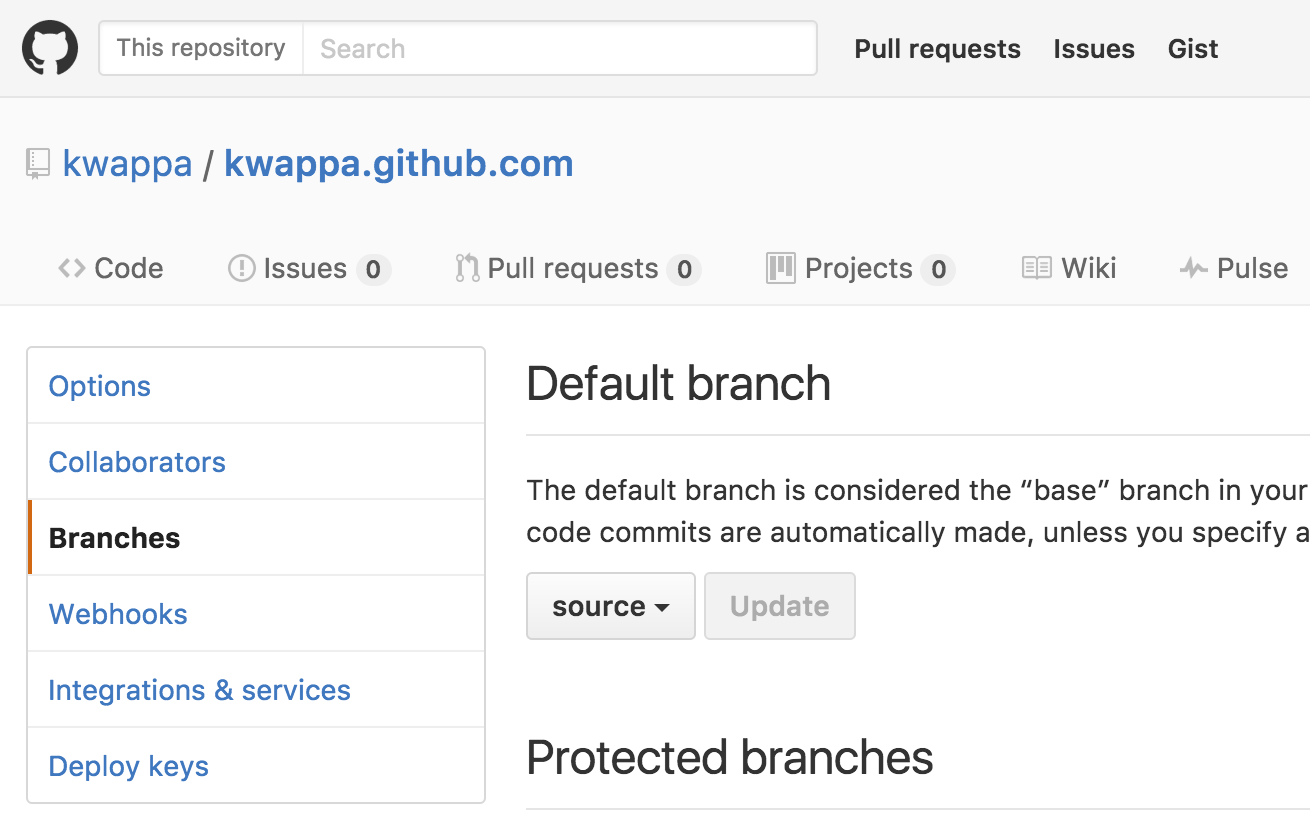Select Integrations & services in sidebar
1310x836 pixels.
(x=256, y=690)
